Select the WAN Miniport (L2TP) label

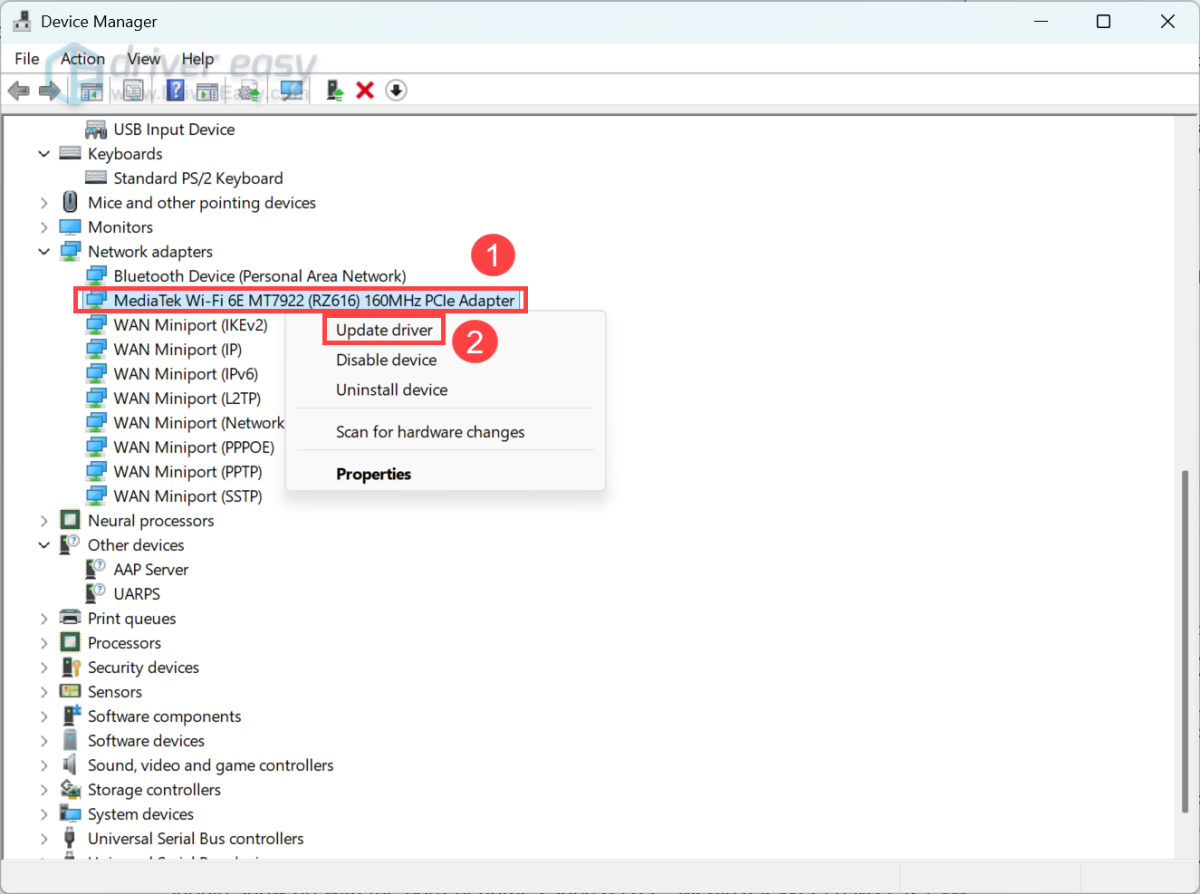187,398
